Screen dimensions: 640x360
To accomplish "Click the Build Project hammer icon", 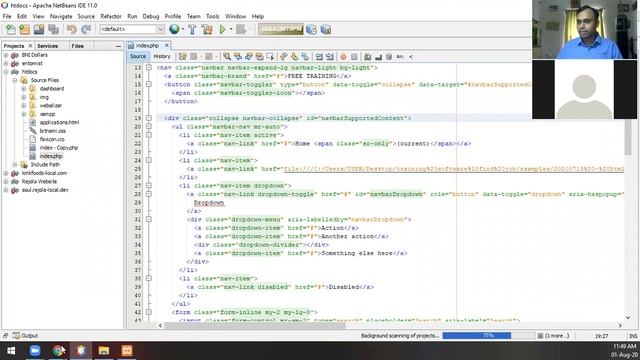I will click(x=192, y=29).
